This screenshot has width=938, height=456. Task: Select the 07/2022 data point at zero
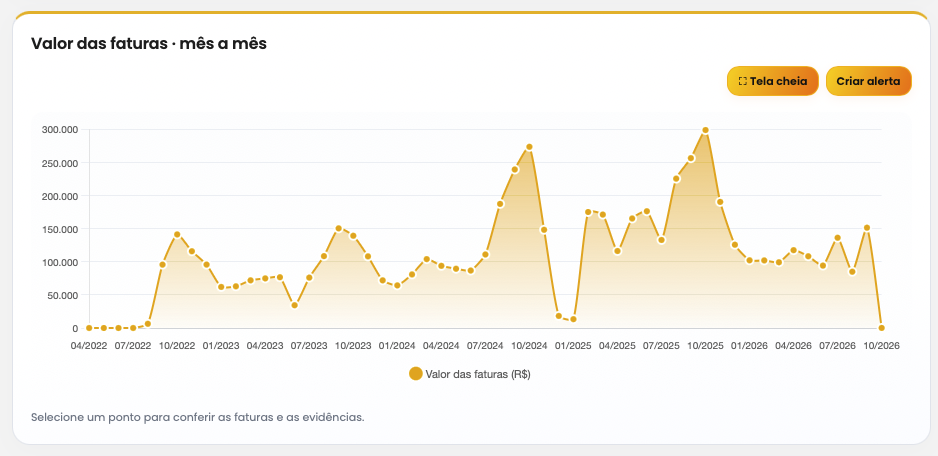[133, 328]
